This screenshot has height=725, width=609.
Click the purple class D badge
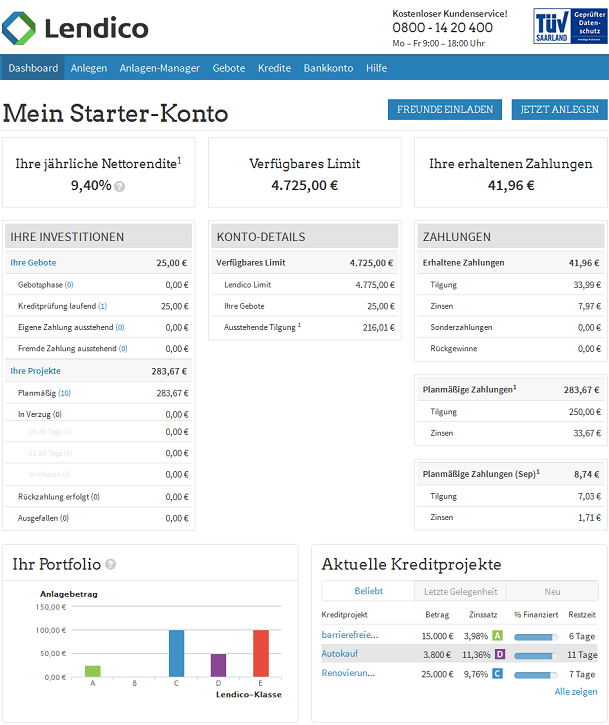(x=500, y=654)
